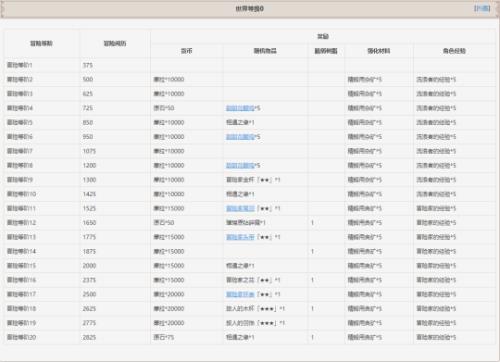Click the 1300 experience value
Viewport: 500px width, 362px height.
89,180
